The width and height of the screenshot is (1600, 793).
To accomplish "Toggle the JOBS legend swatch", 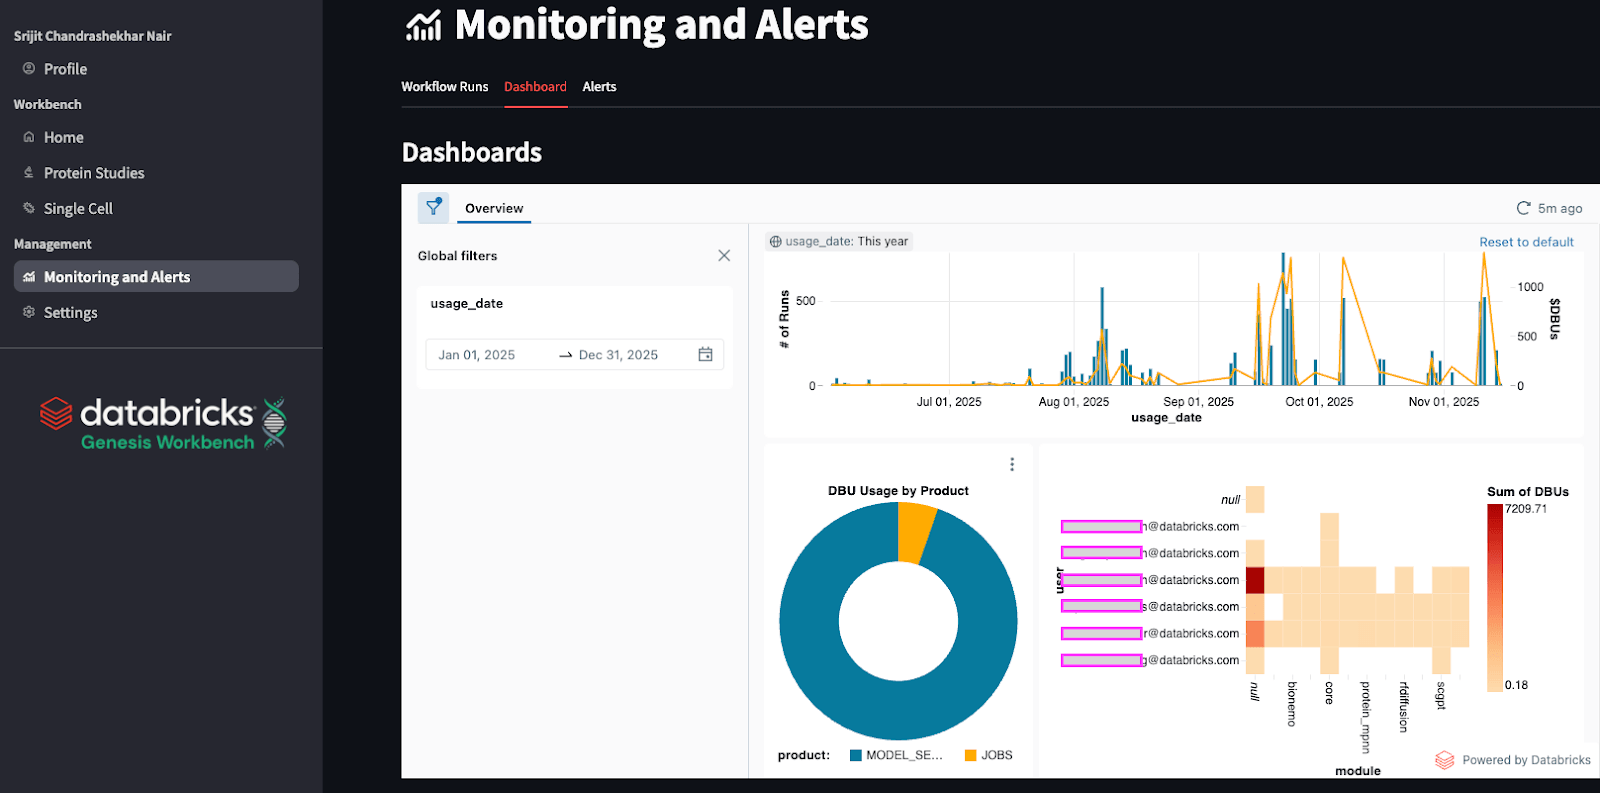I will (970, 755).
